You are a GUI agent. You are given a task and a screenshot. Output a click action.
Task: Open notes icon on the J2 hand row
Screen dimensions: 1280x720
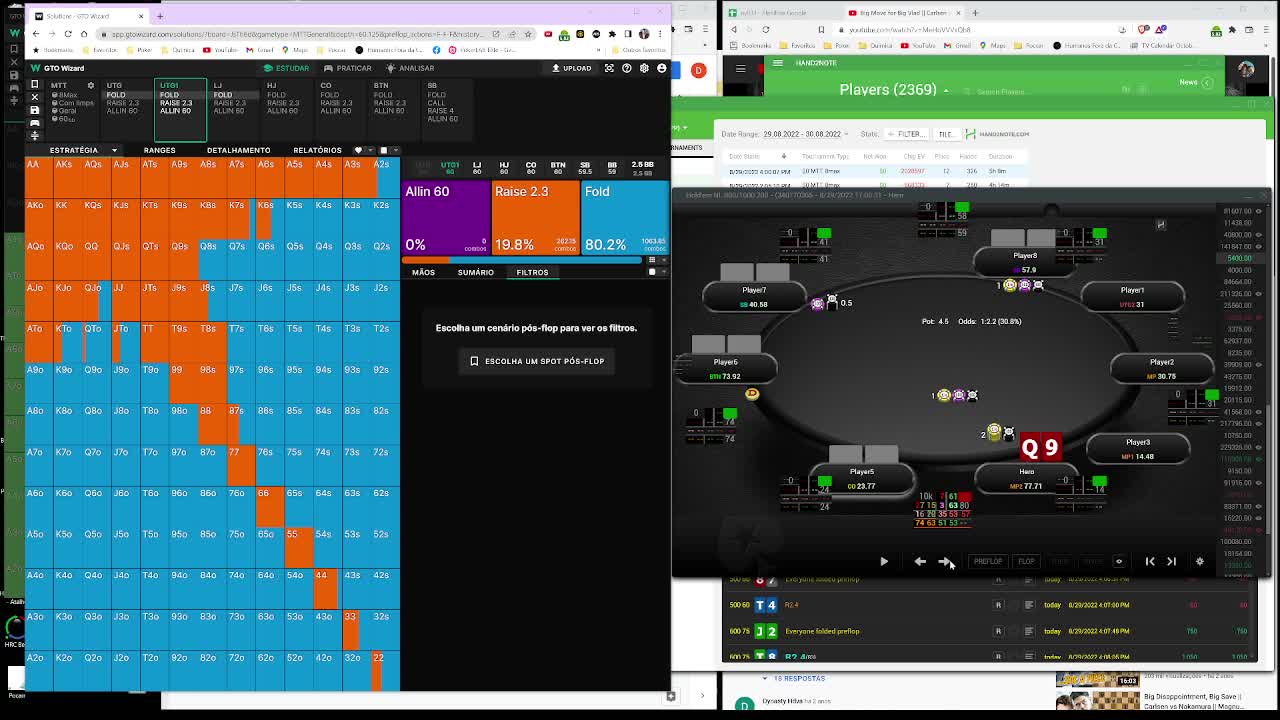pyautogui.click(x=1029, y=631)
